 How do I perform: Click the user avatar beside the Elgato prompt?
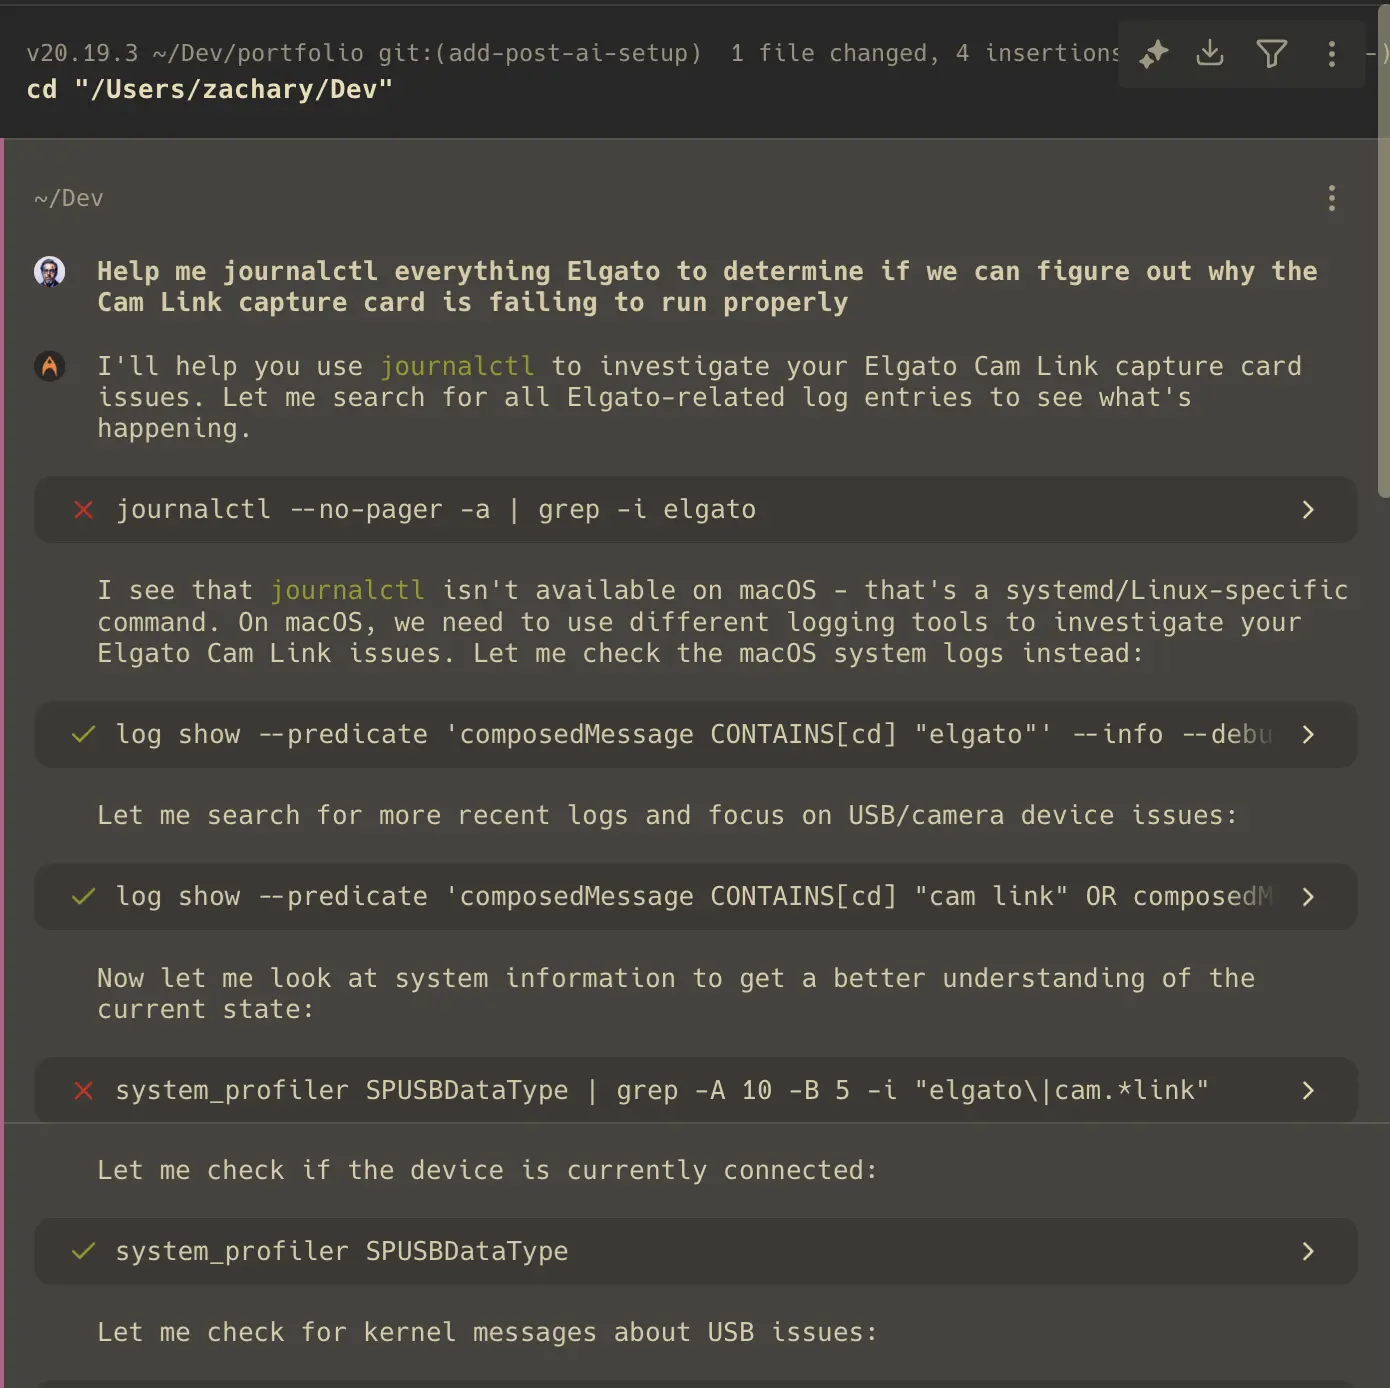pos(48,271)
